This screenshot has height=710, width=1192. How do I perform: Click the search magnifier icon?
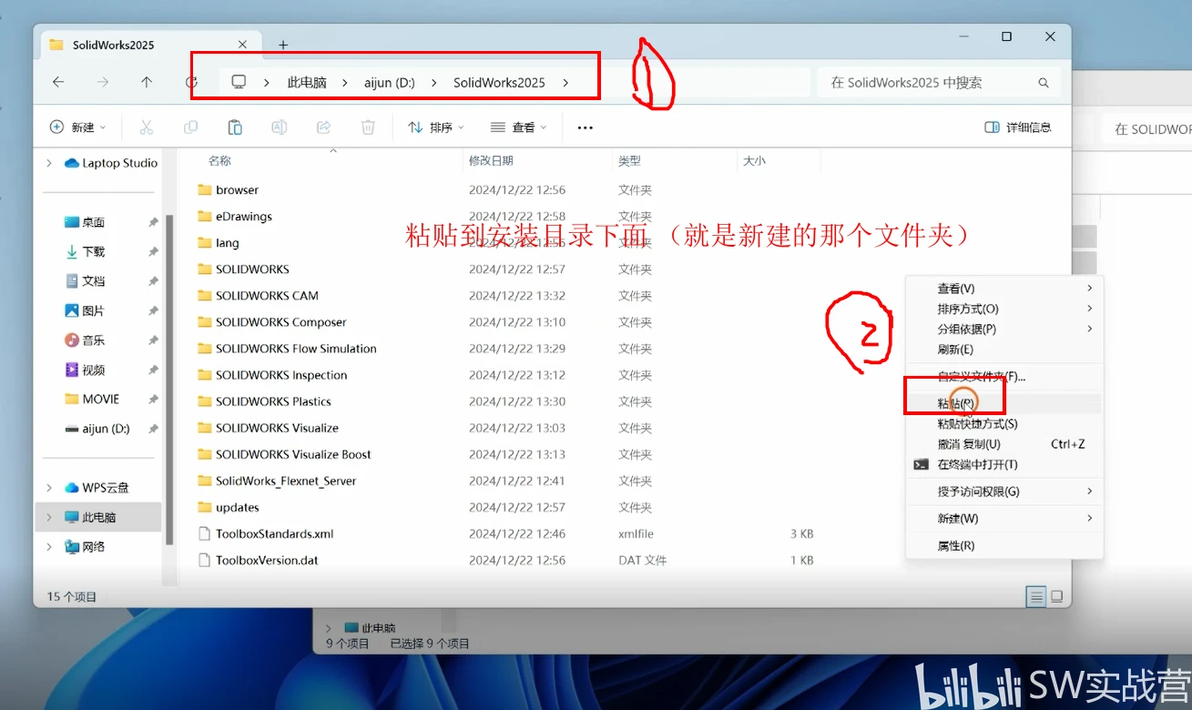pos(1043,82)
